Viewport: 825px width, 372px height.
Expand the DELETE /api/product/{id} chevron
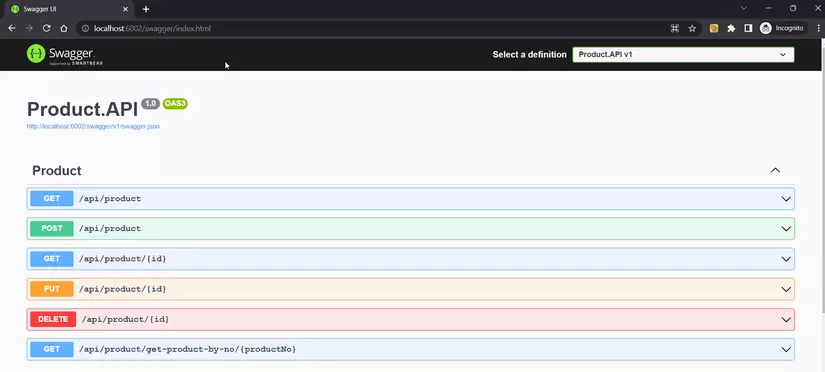[x=786, y=319]
